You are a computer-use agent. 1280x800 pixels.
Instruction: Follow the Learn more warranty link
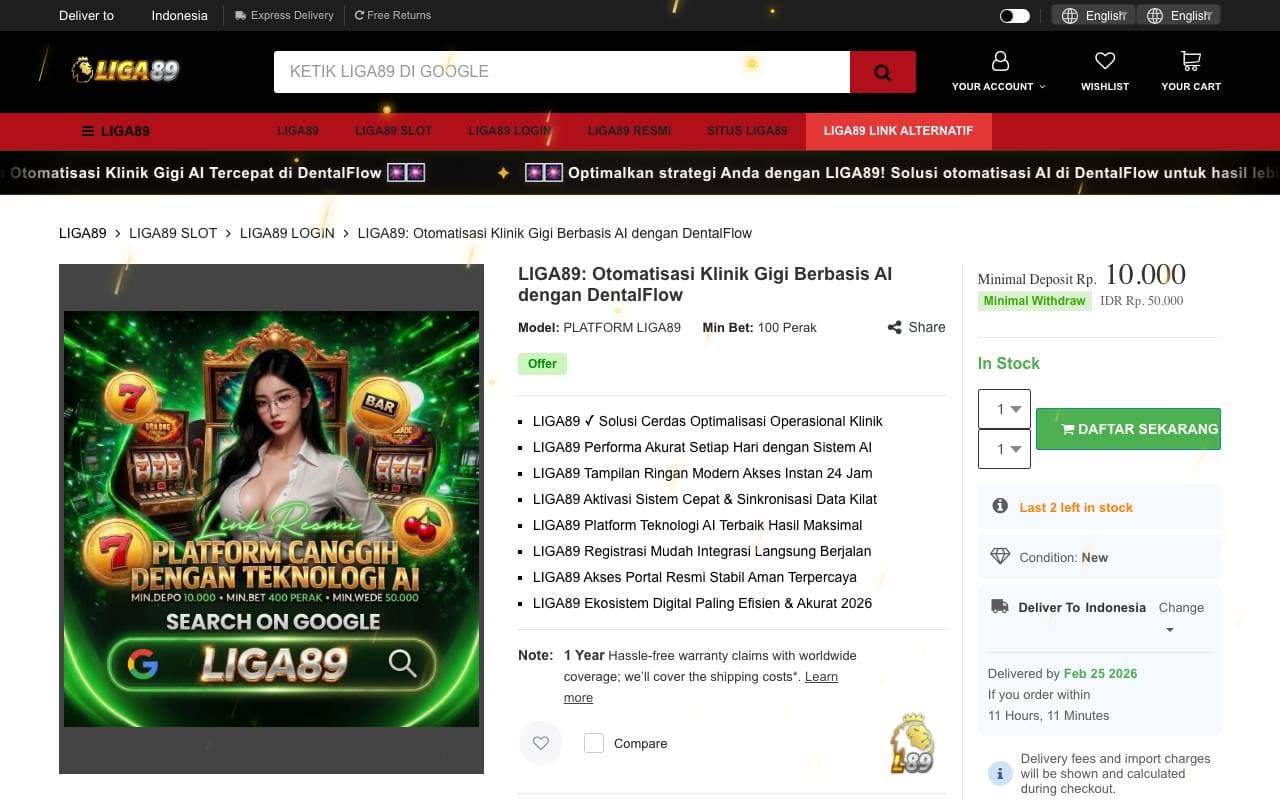tap(701, 687)
